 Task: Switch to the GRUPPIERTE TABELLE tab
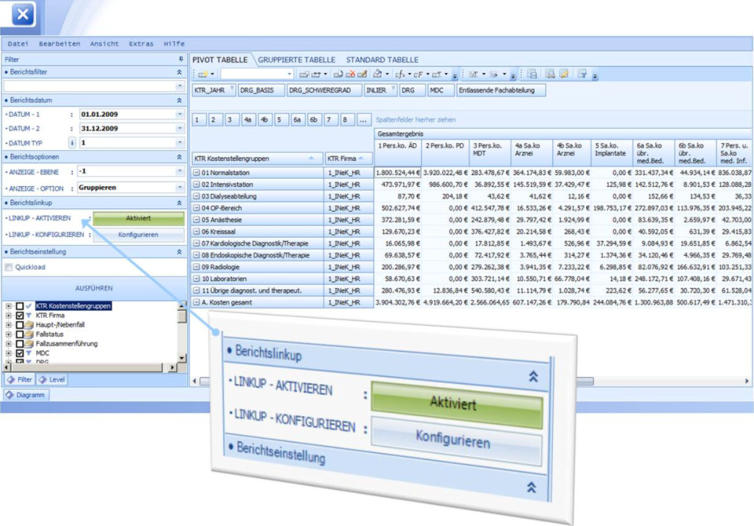pos(297,60)
